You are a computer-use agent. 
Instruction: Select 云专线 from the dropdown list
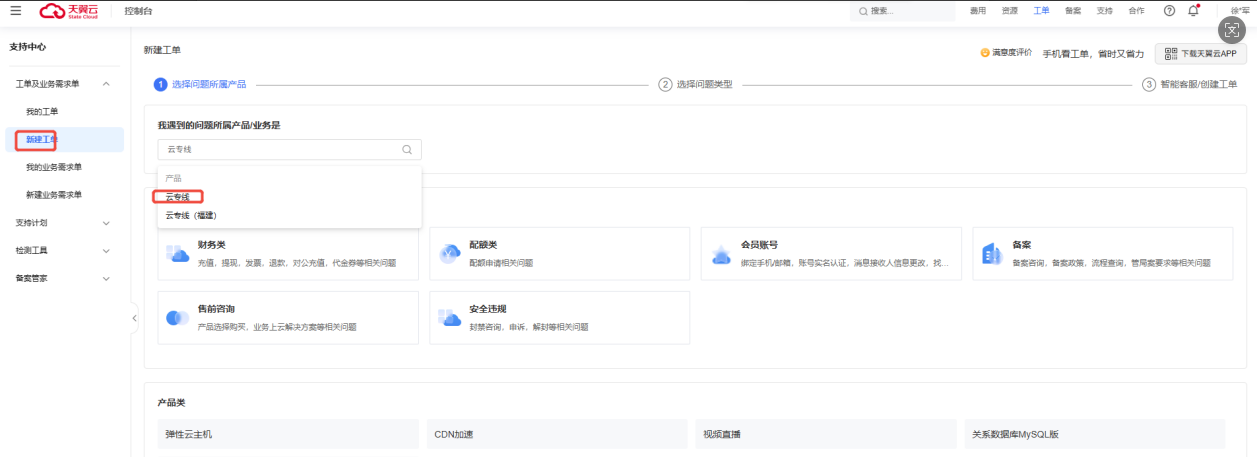(178, 197)
